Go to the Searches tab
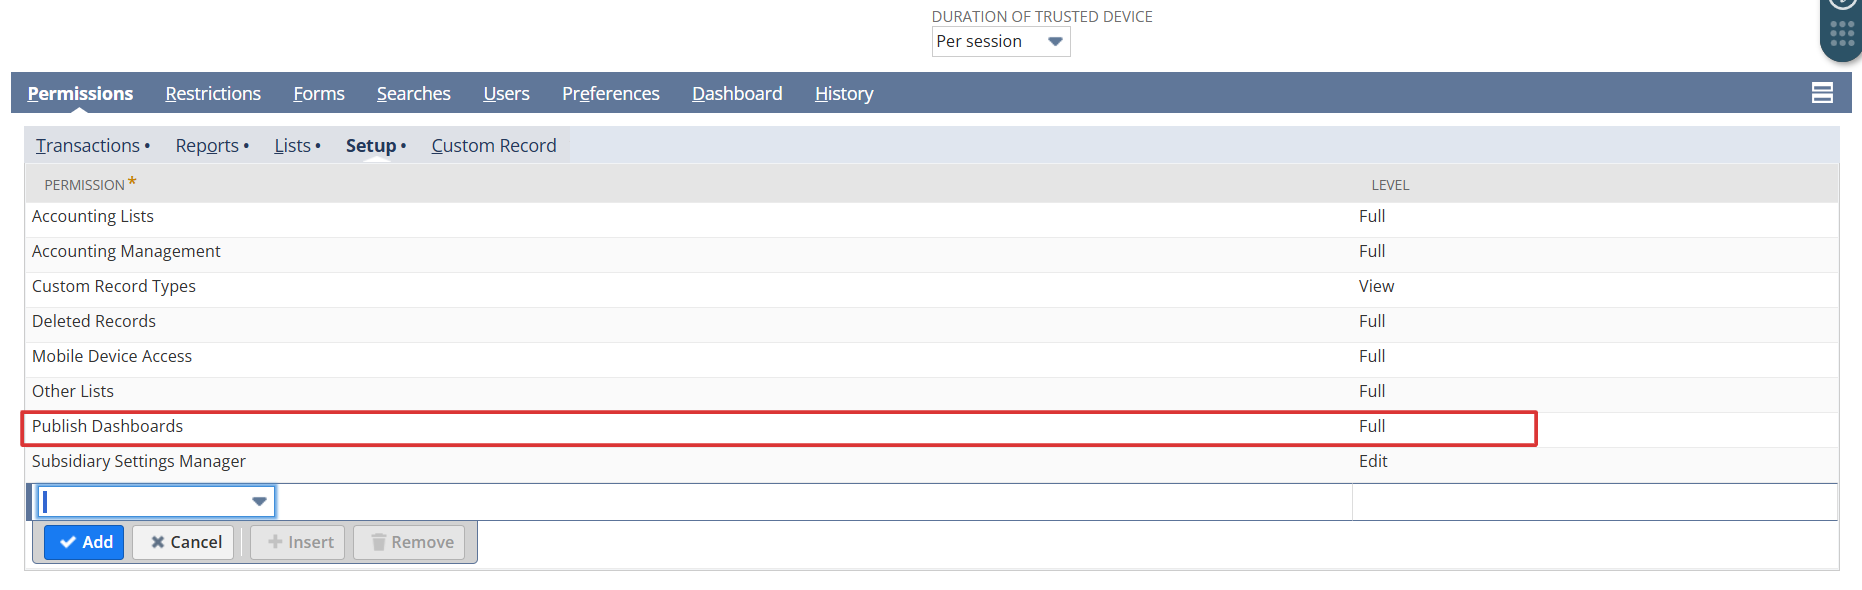 tap(413, 94)
